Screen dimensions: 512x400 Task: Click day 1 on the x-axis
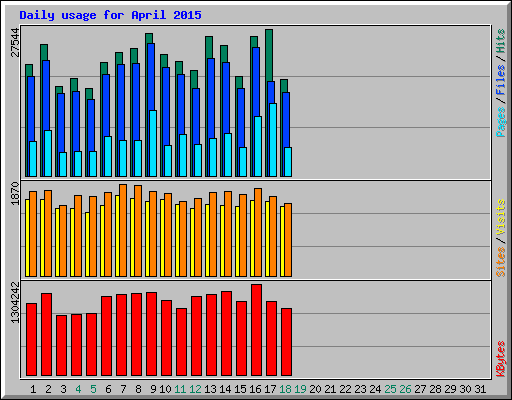(33, 389)
